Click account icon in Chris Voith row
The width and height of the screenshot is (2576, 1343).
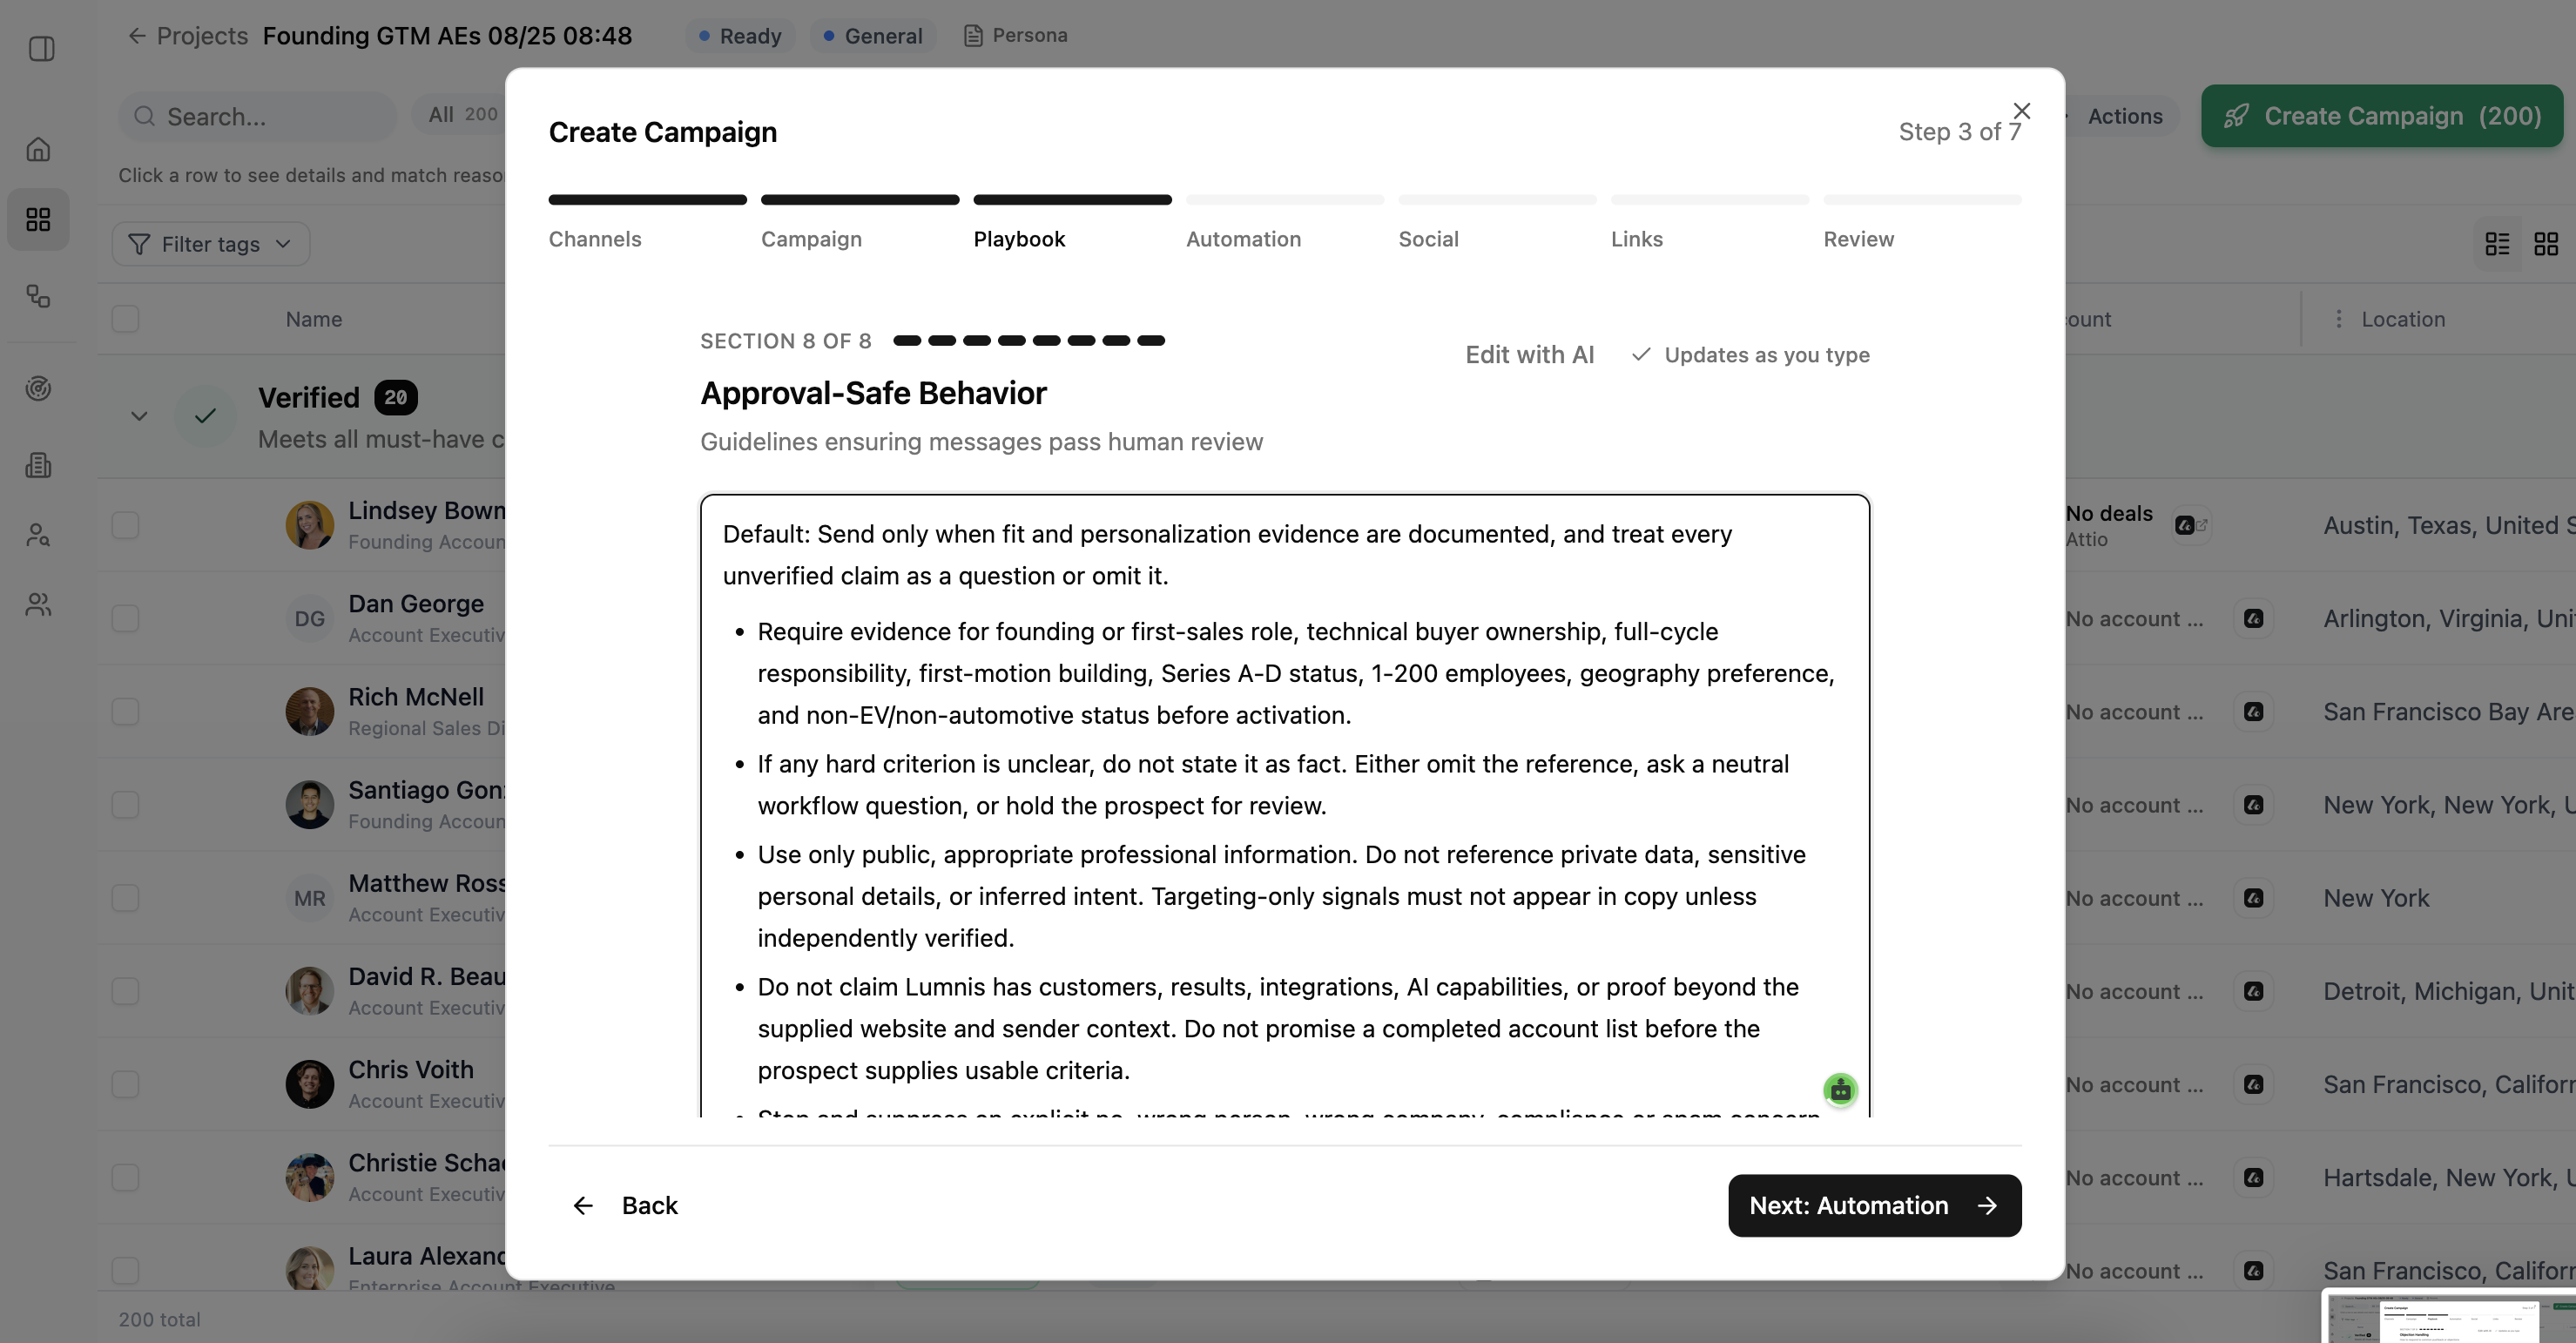pos(2253,1084)
